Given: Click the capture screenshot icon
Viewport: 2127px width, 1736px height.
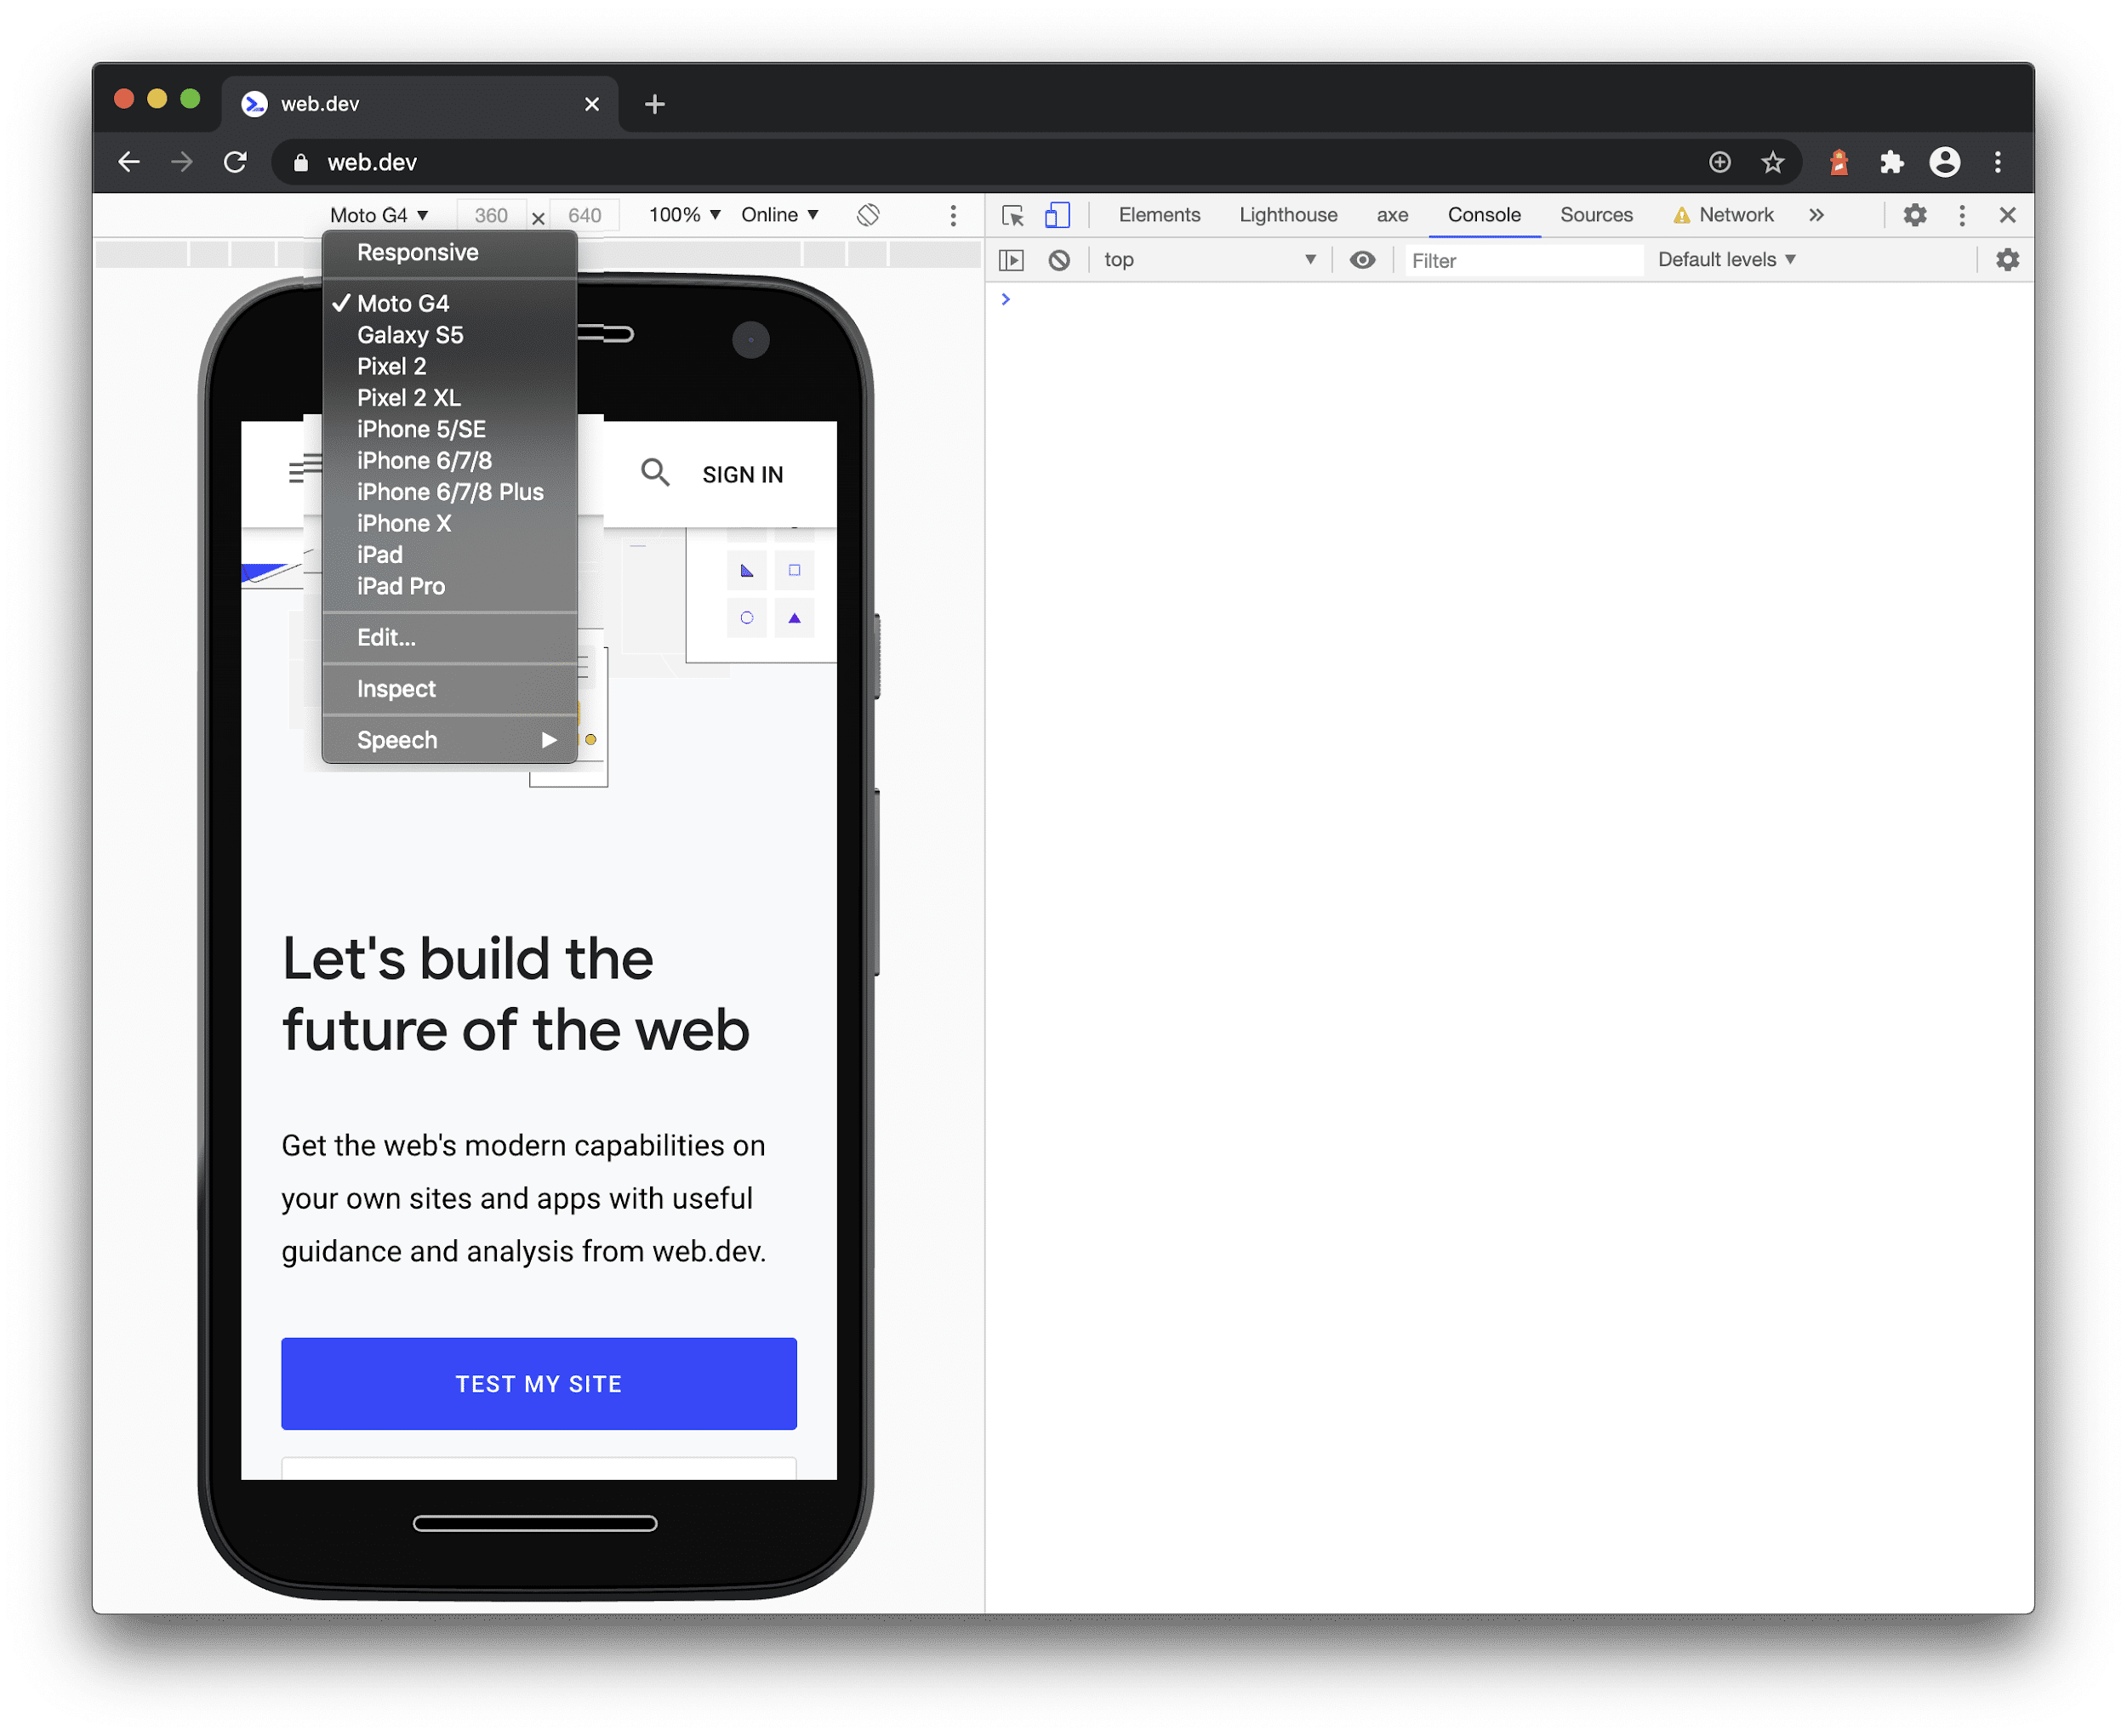Looking at the screenshot, I should point(952,213).
